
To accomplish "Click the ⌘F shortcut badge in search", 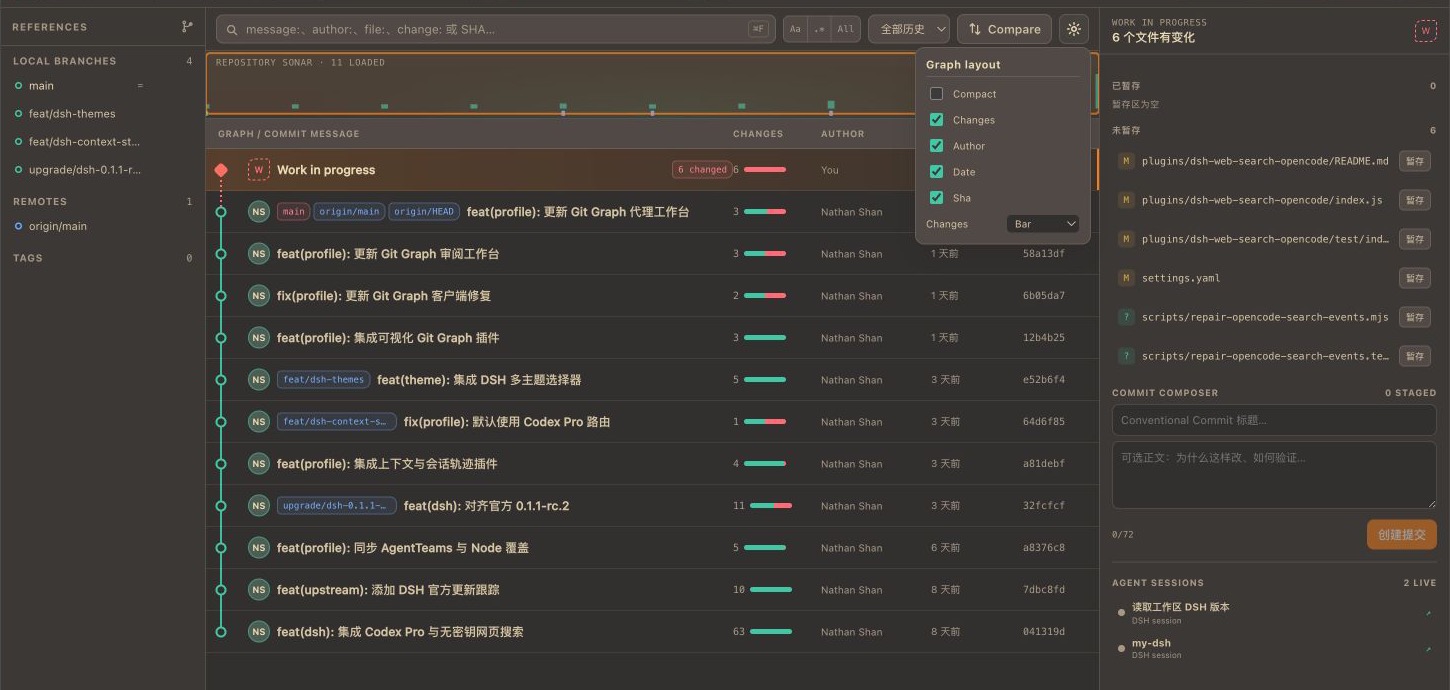I will click(759, 29).
